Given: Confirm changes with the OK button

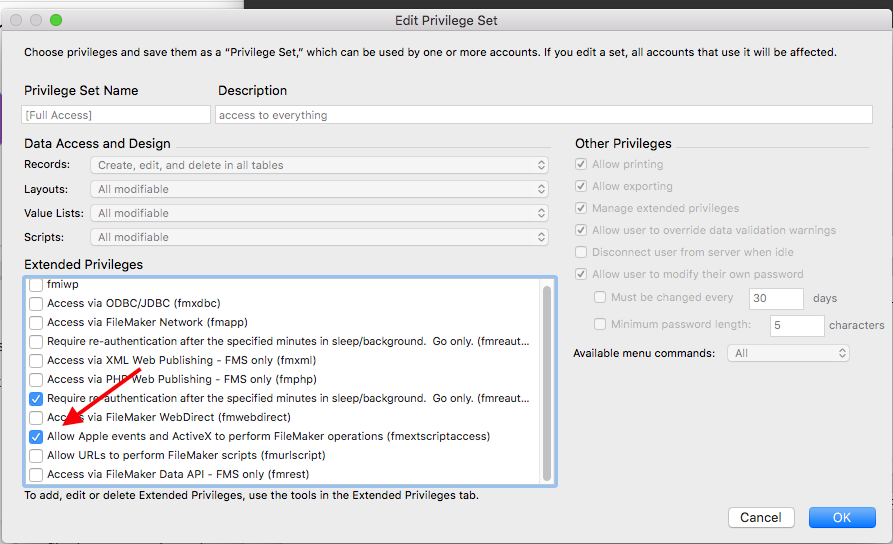Looking at the screenshot, I should point(842,517).
